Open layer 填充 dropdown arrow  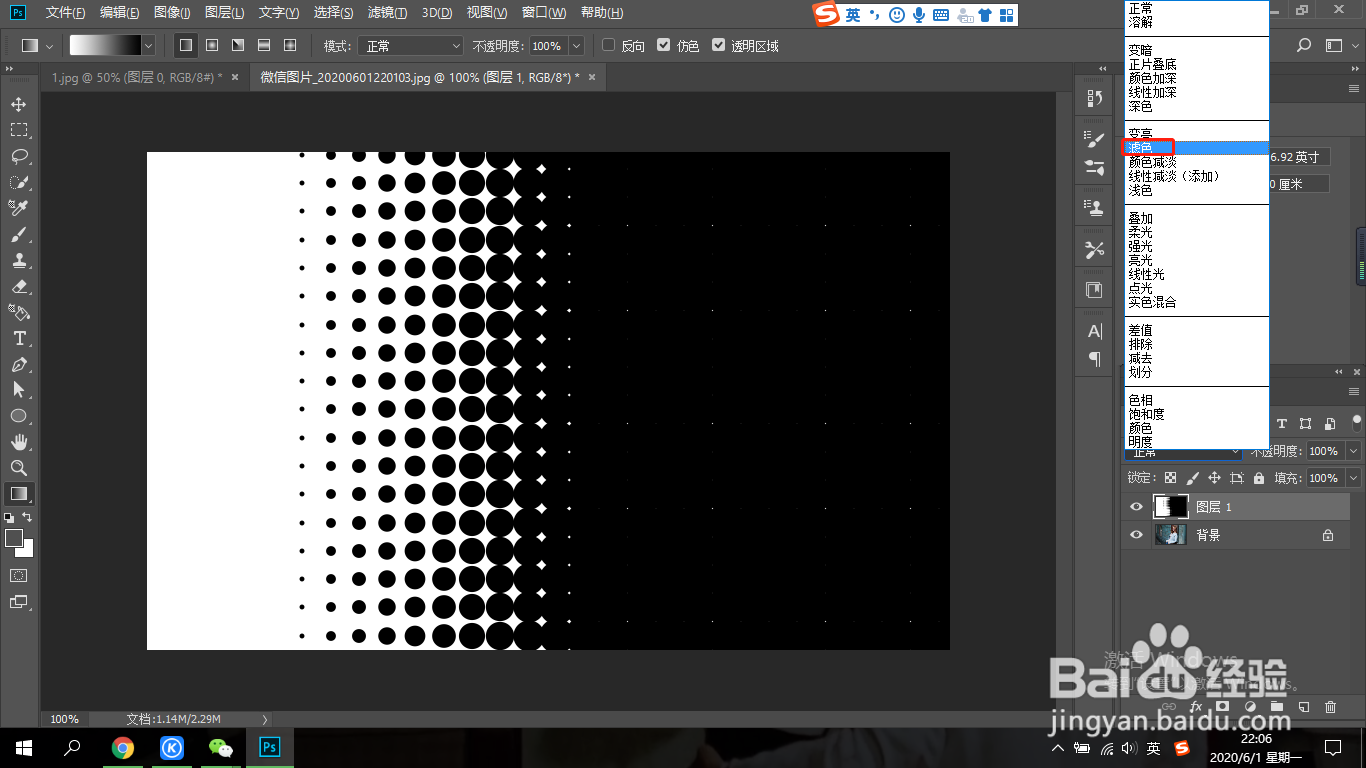click(1353, 478)
